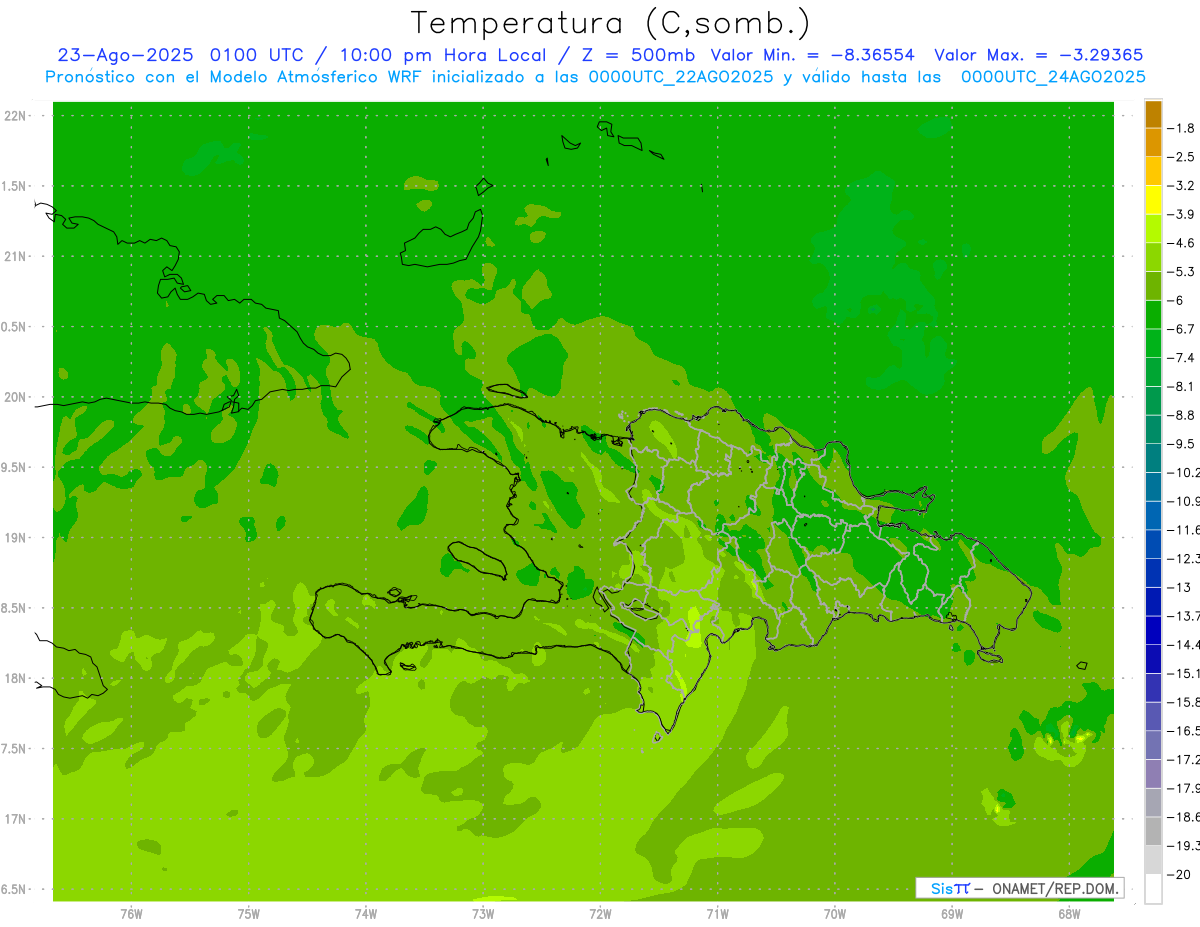Click the '71W' longitude label
Viewport: 1200px width, 927px height.
pos(717,913)
